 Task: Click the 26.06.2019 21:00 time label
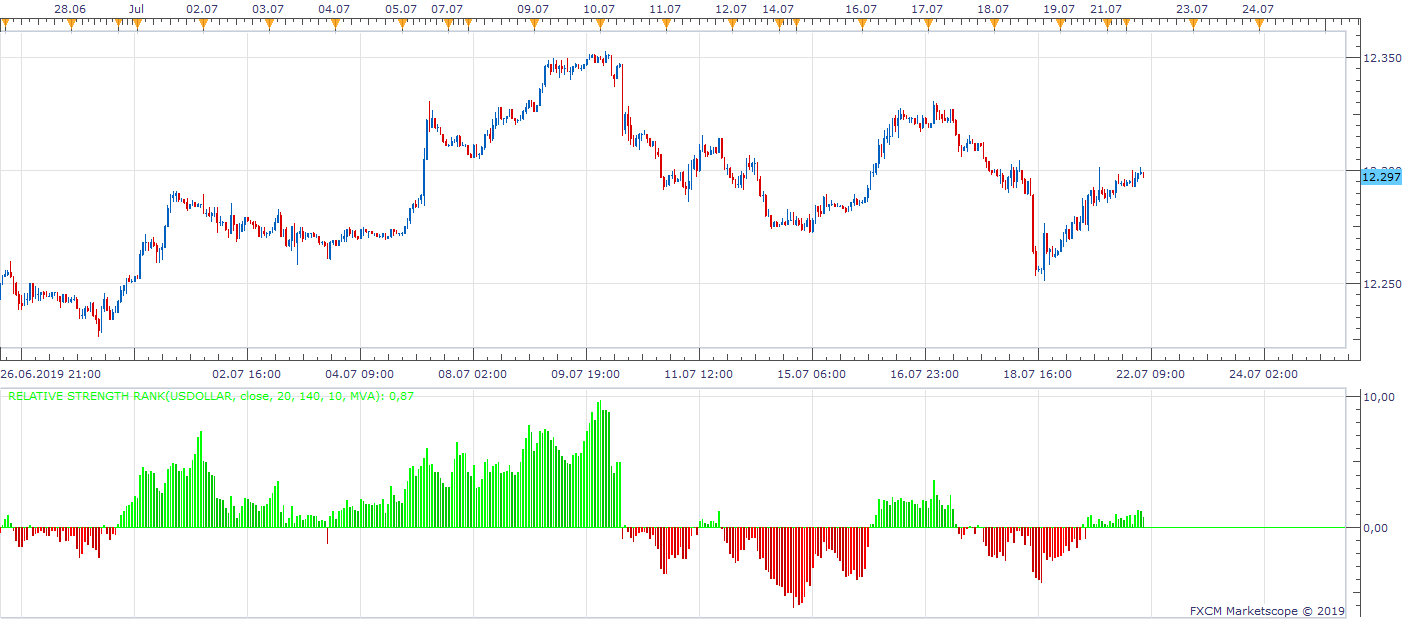(x=49, y=374)
